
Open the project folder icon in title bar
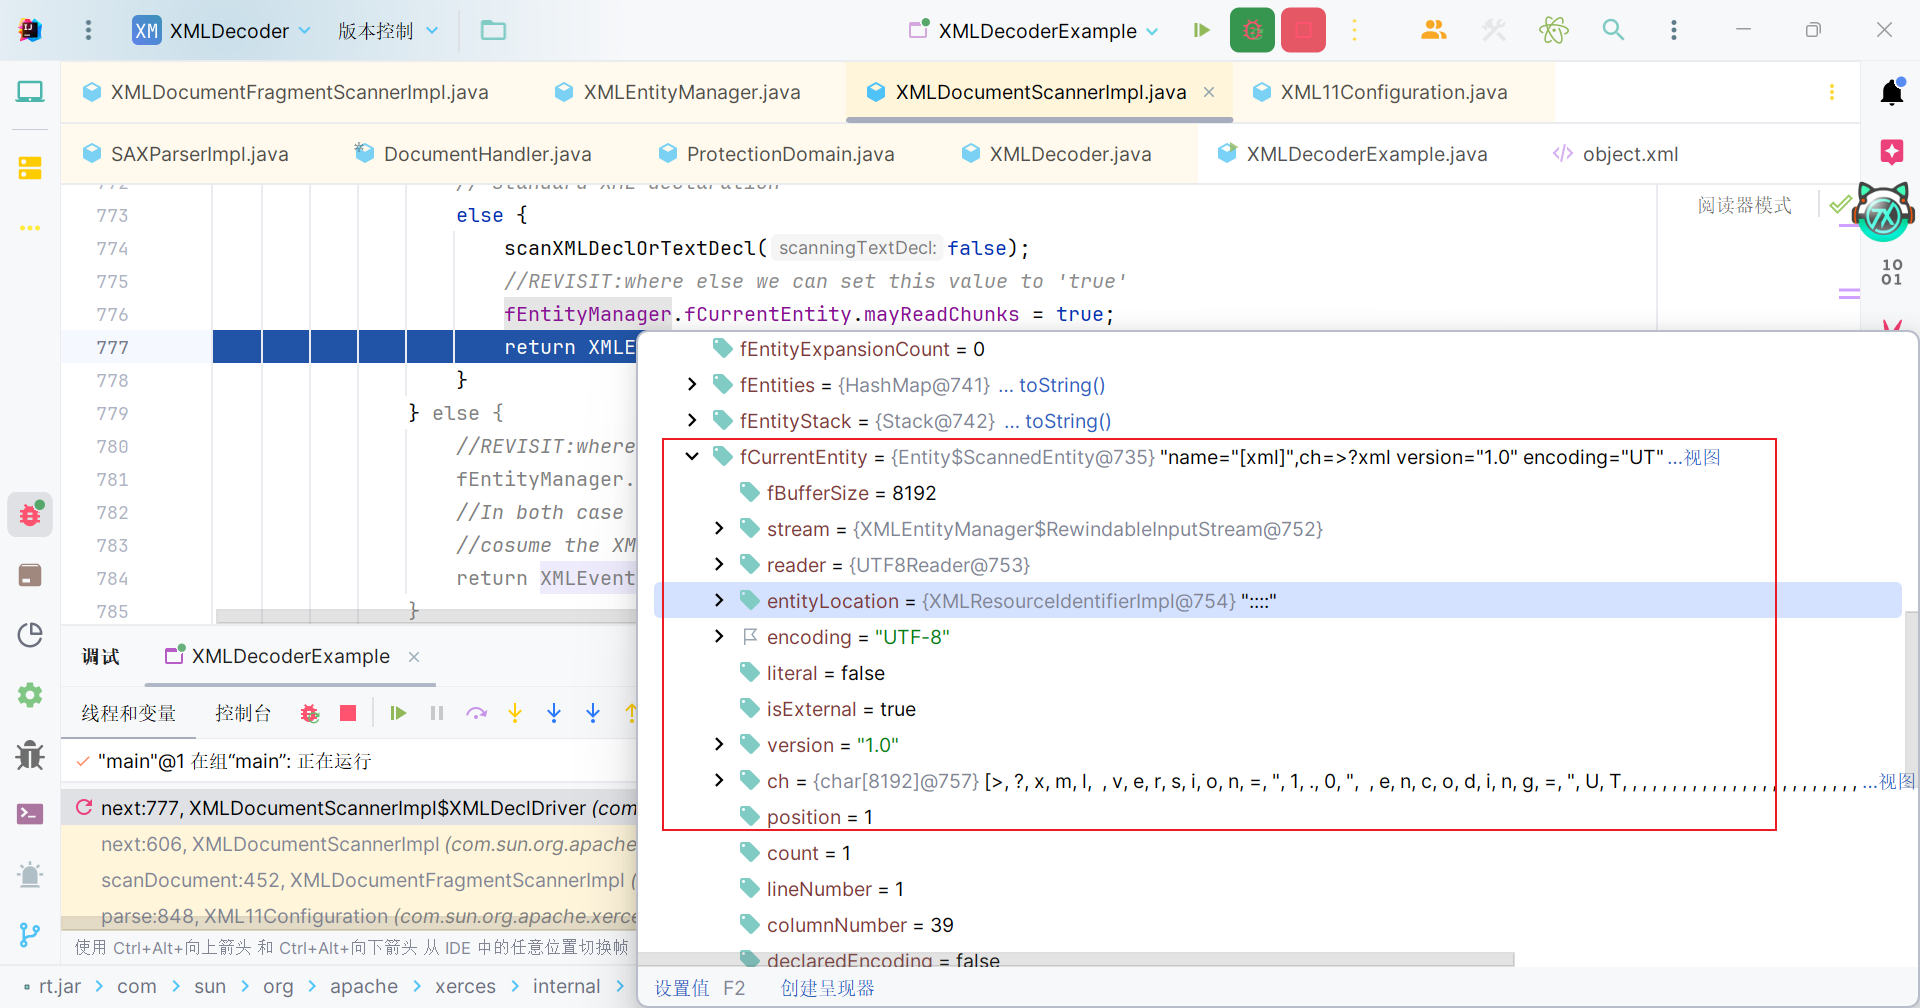pos(493,30)
